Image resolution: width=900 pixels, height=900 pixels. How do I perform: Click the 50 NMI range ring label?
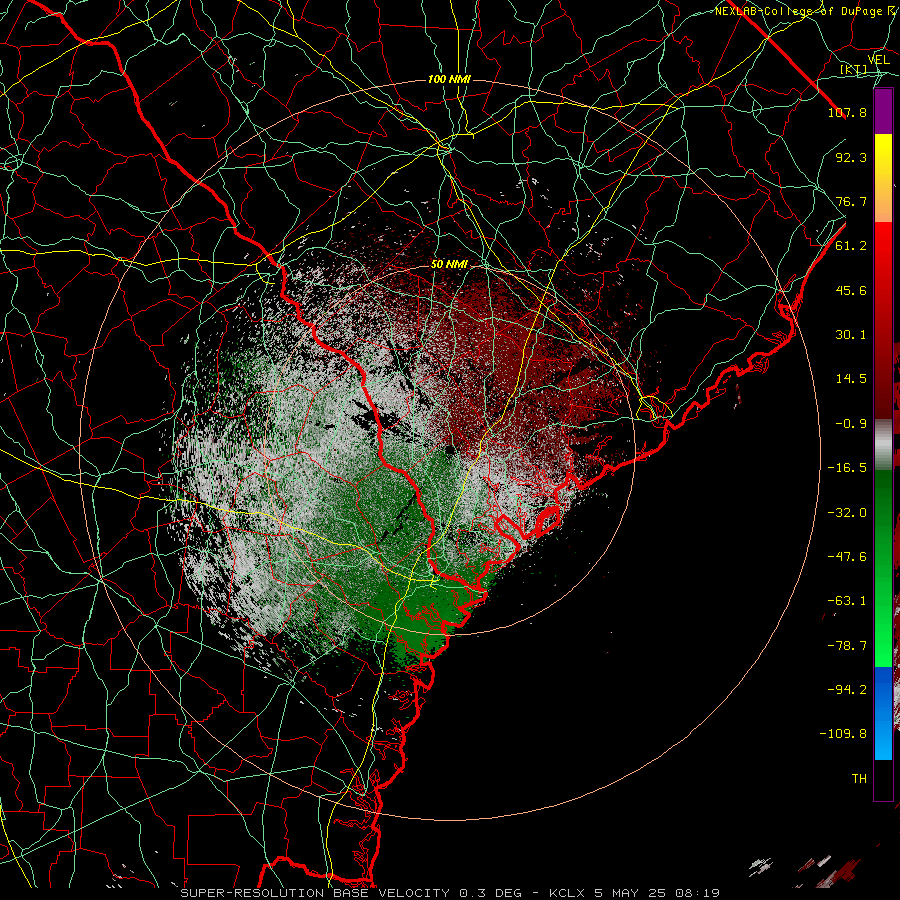pos(449,264)
